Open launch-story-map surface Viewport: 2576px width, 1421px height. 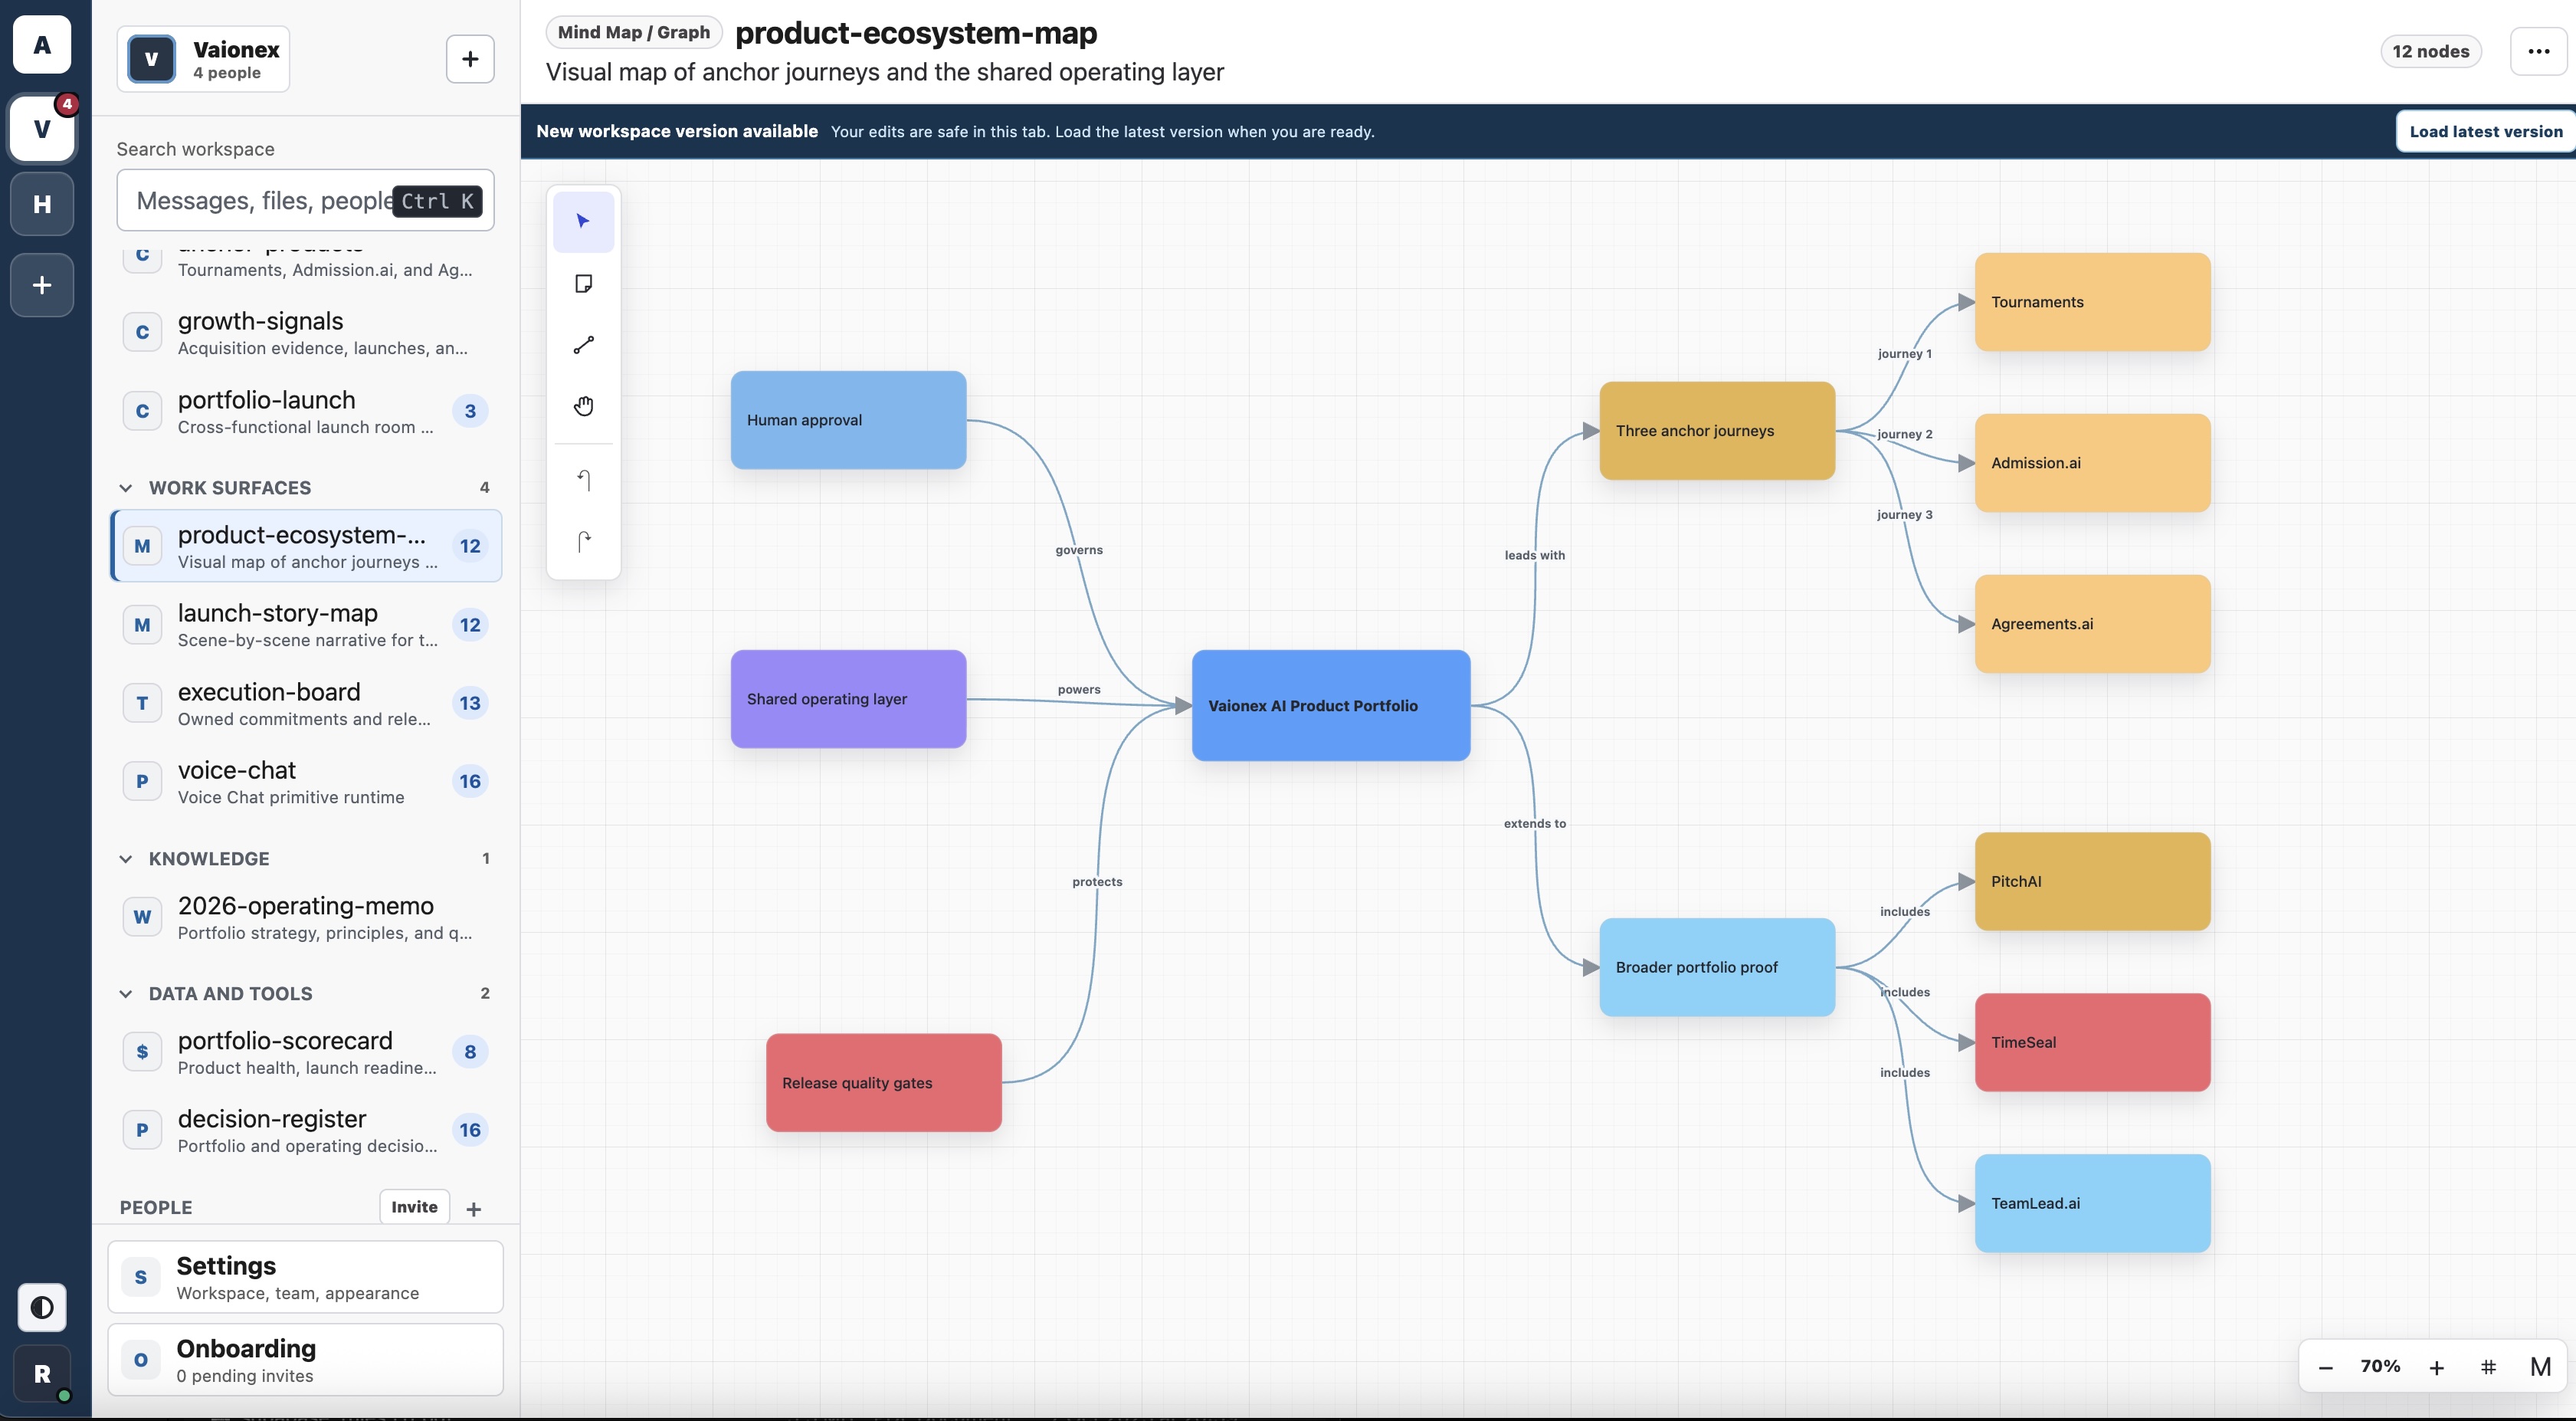(306, 625)
